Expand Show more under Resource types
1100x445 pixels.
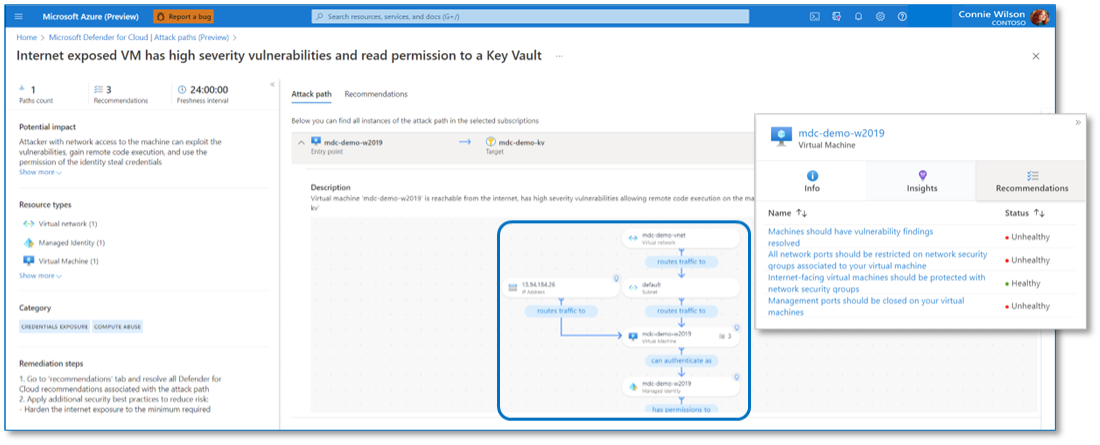point(40,276)
